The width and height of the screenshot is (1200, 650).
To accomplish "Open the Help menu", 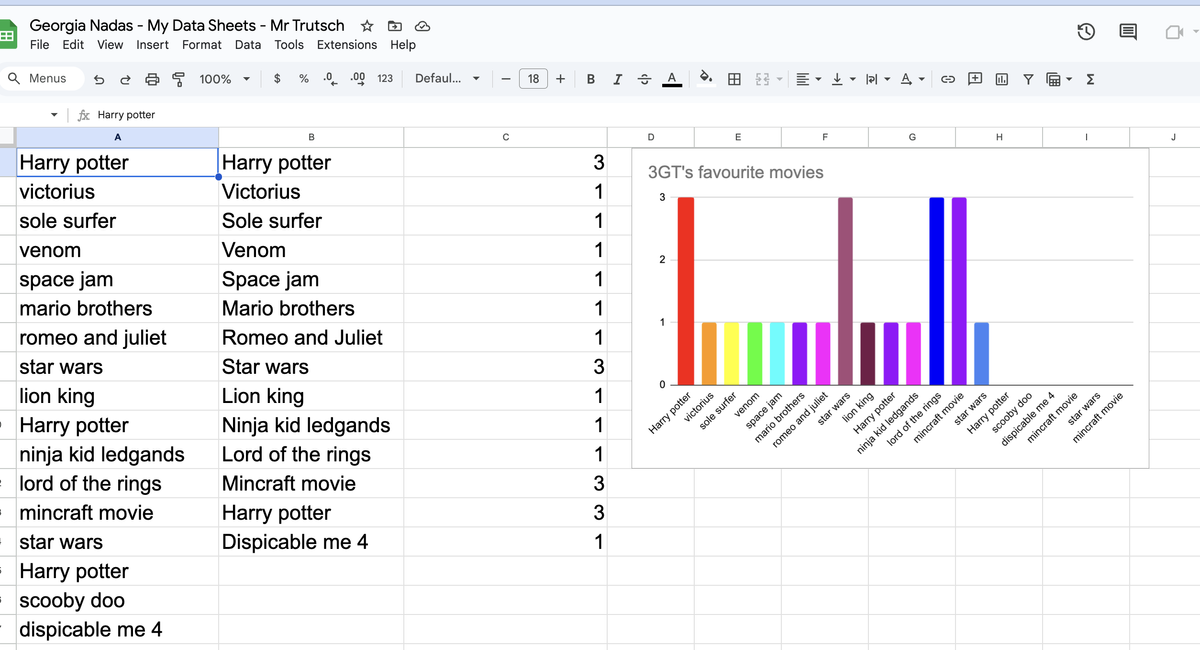I will point(403,45).
